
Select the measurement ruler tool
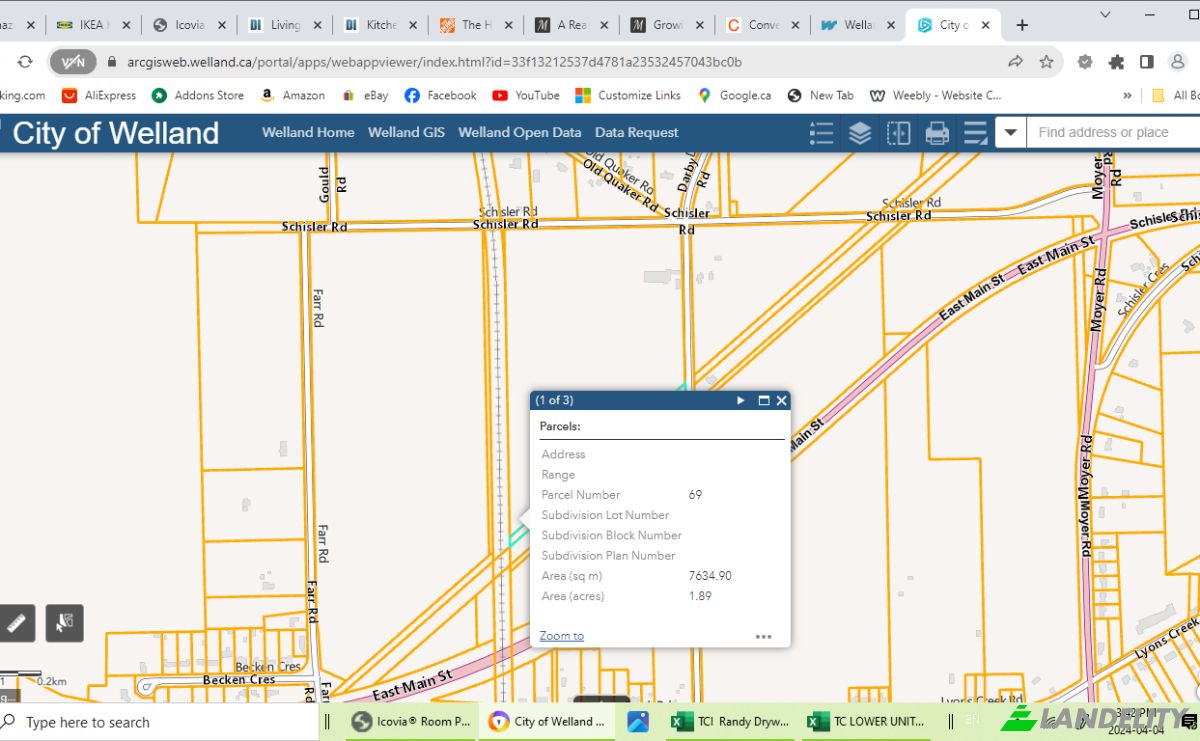(x=17, y=623)
